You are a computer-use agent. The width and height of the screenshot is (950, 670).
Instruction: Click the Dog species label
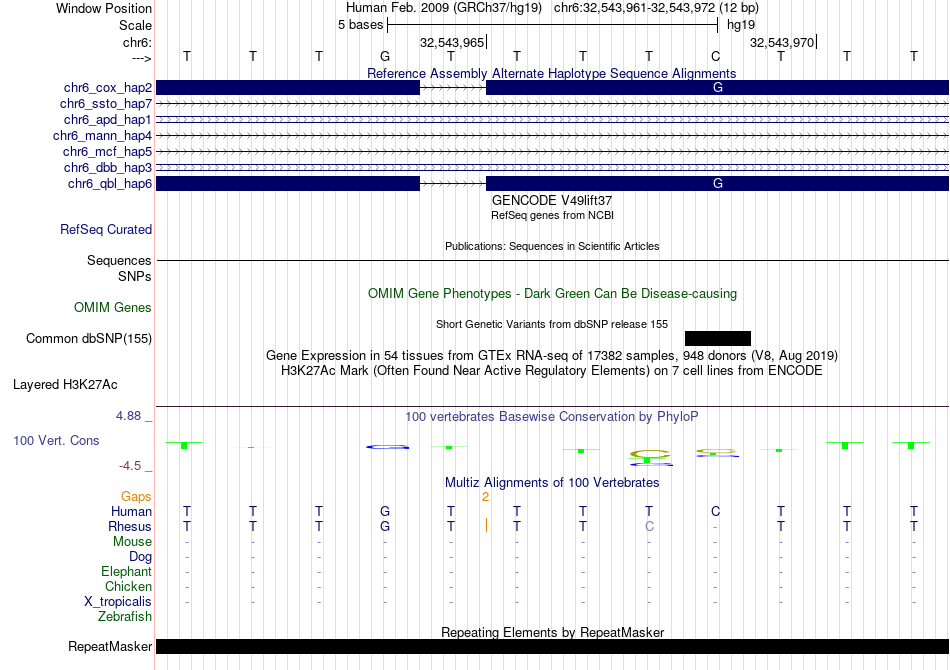point(141,557)
